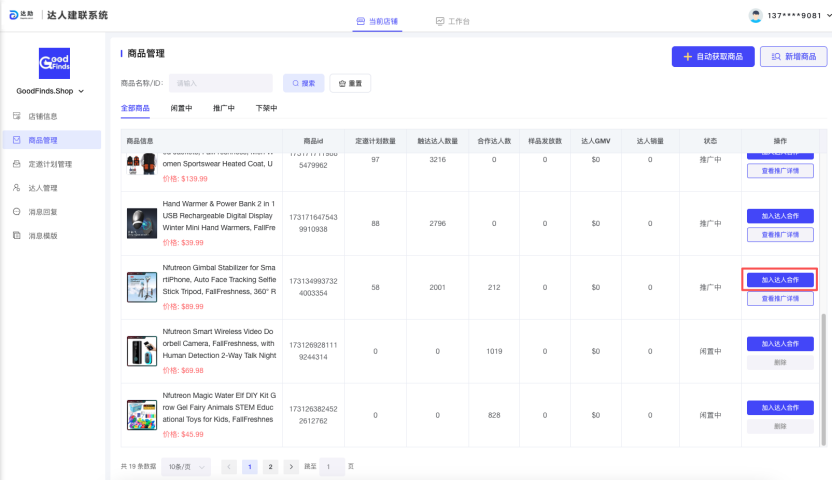The height and width of the screenshot is (480, 832).
Task: Switch to the 工作台 tab
Action: tap(453, 21)
